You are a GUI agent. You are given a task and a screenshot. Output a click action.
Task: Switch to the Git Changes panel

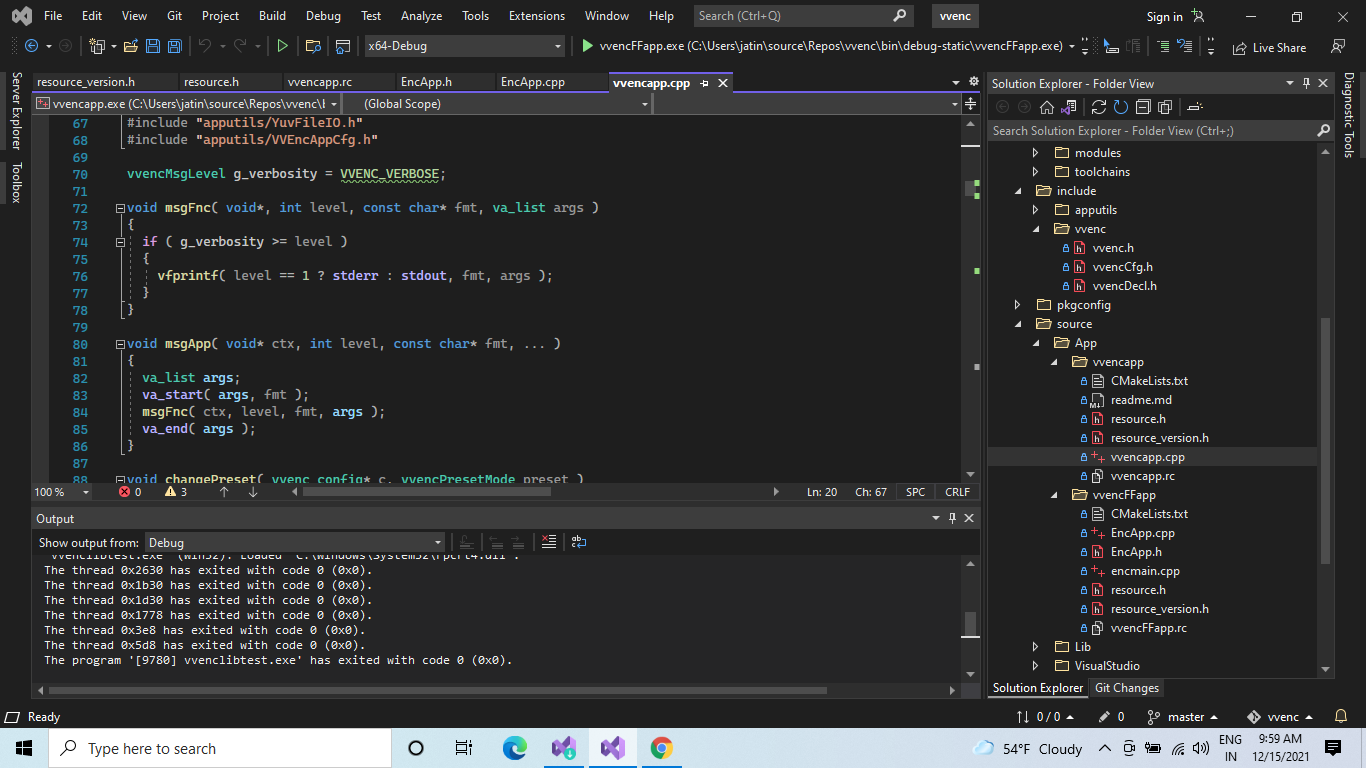(1126, 687)
